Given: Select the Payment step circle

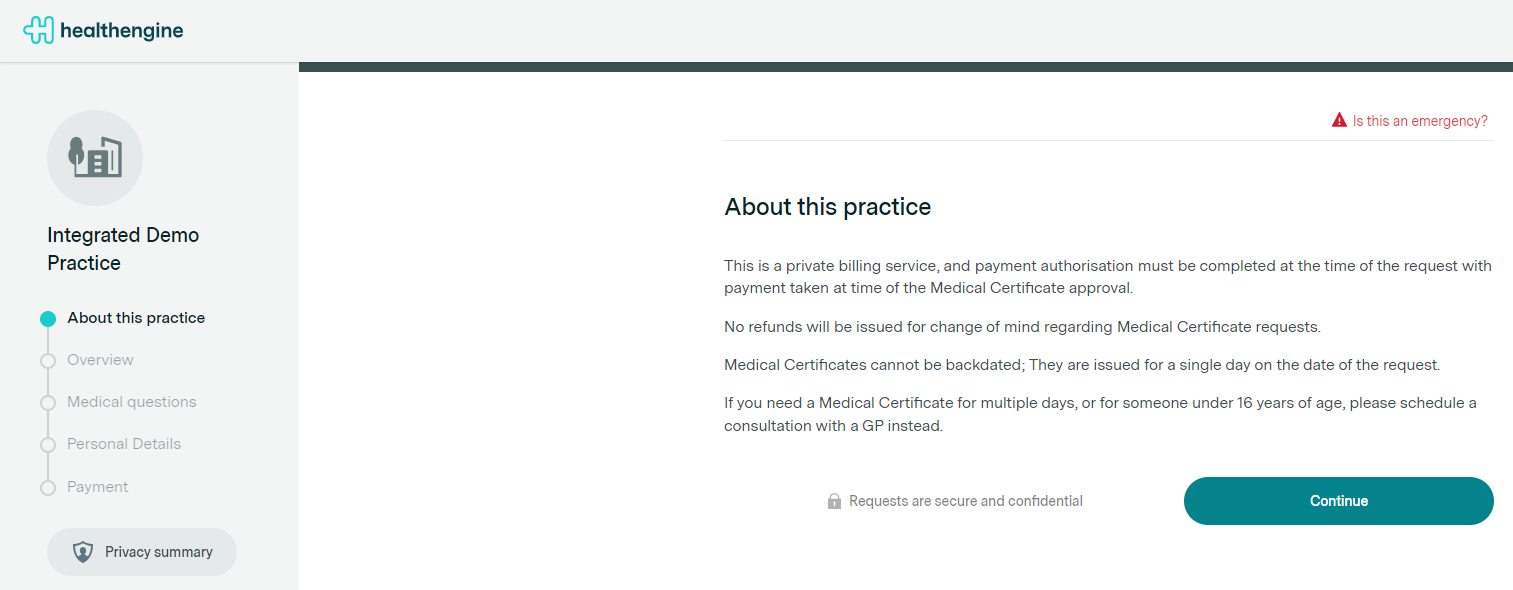Looking at the screenshot, I should 48,488.
